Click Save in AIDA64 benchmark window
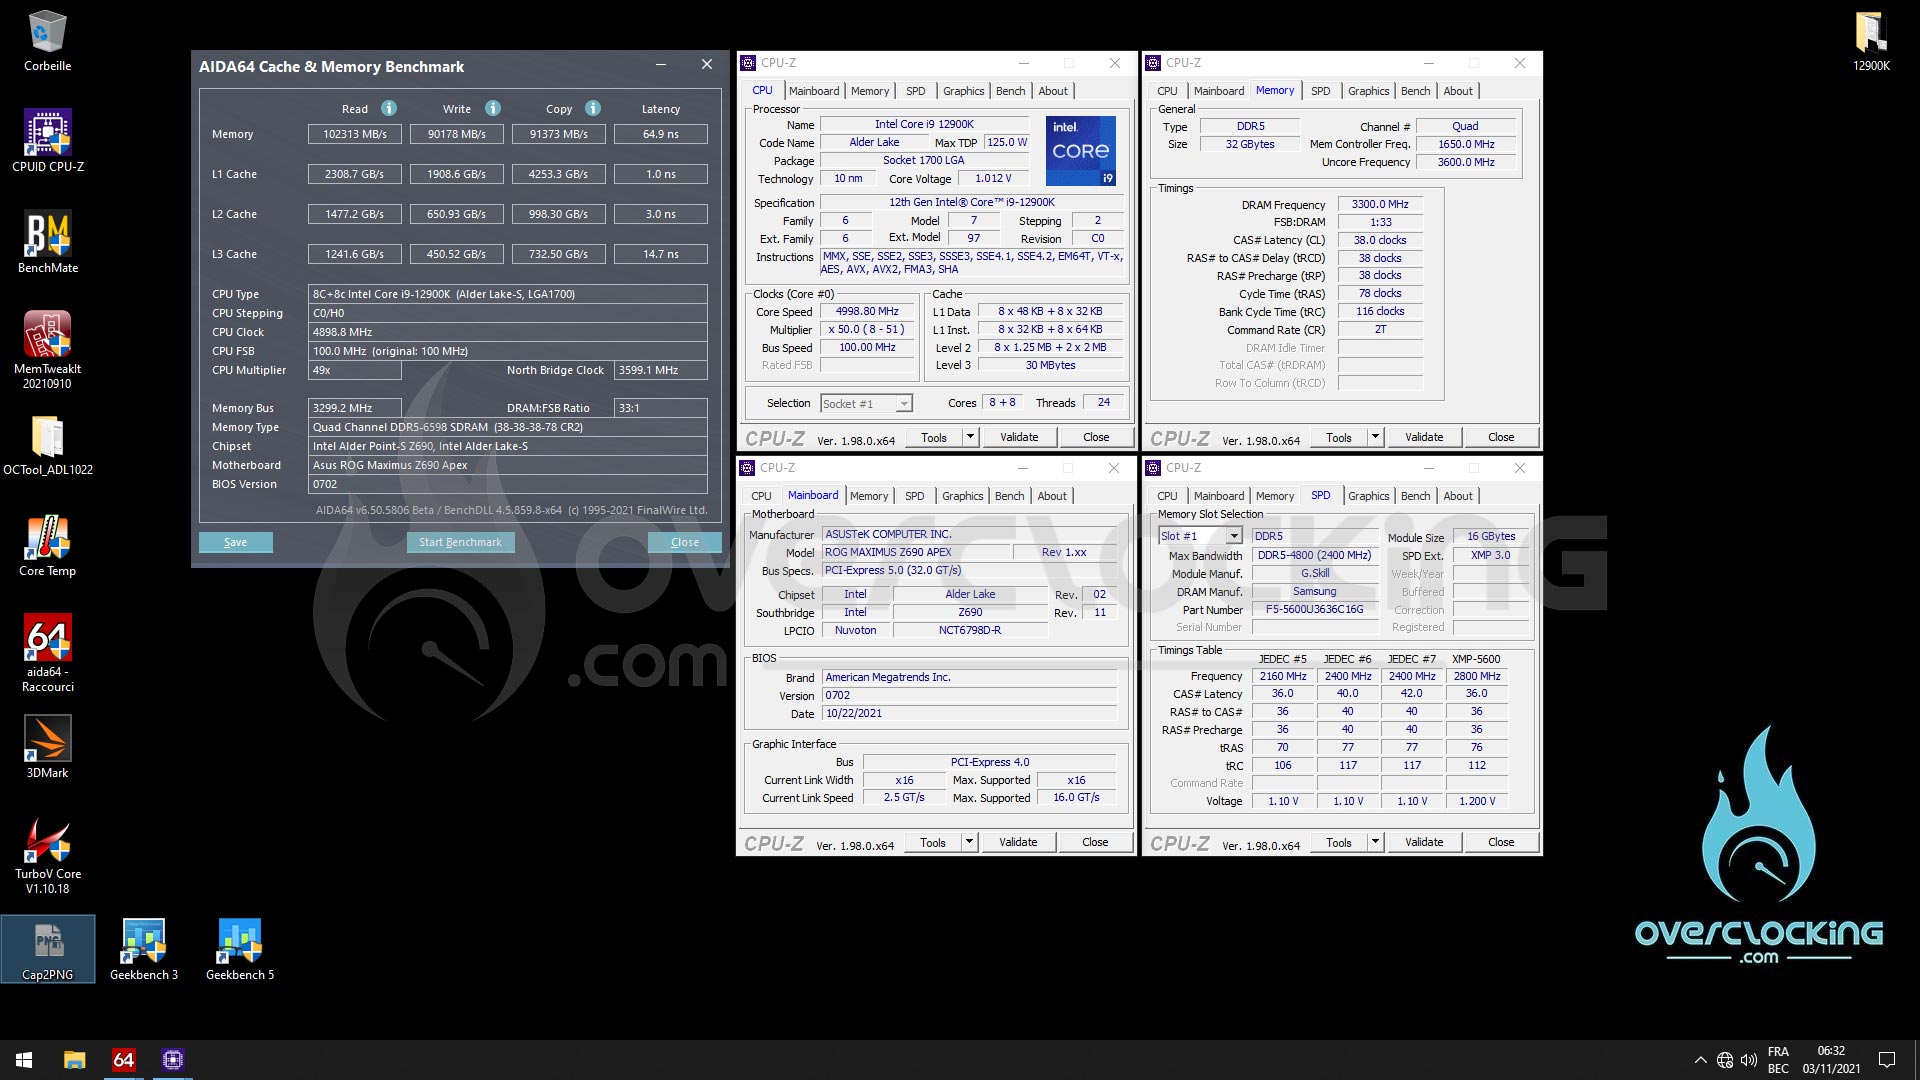This screenshot has width=1920, height=1080. (x=235, y=542)
